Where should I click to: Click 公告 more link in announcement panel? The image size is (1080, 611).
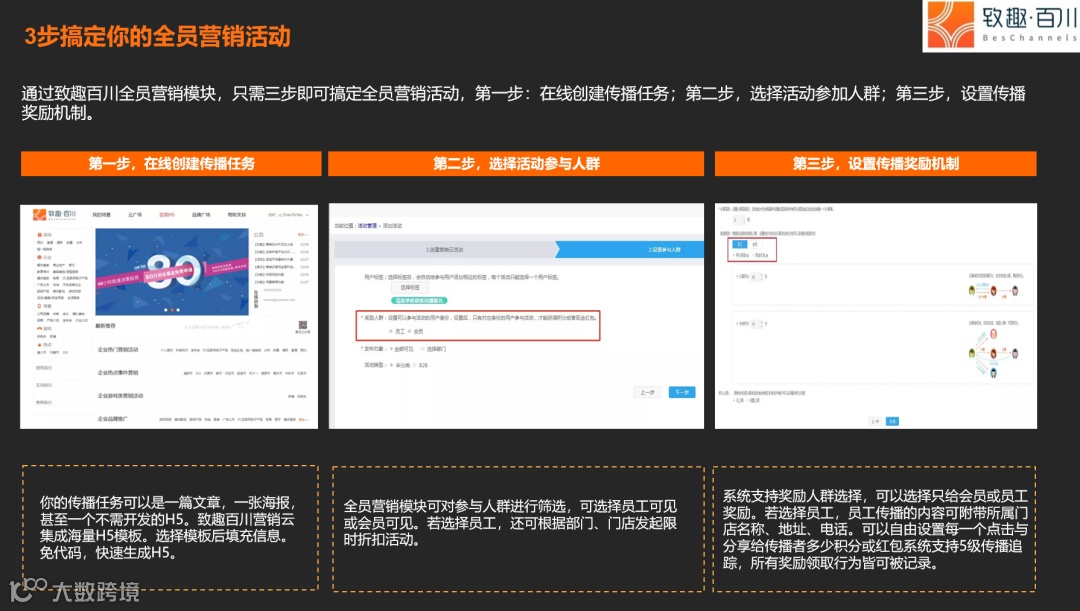tap(304, 235)
